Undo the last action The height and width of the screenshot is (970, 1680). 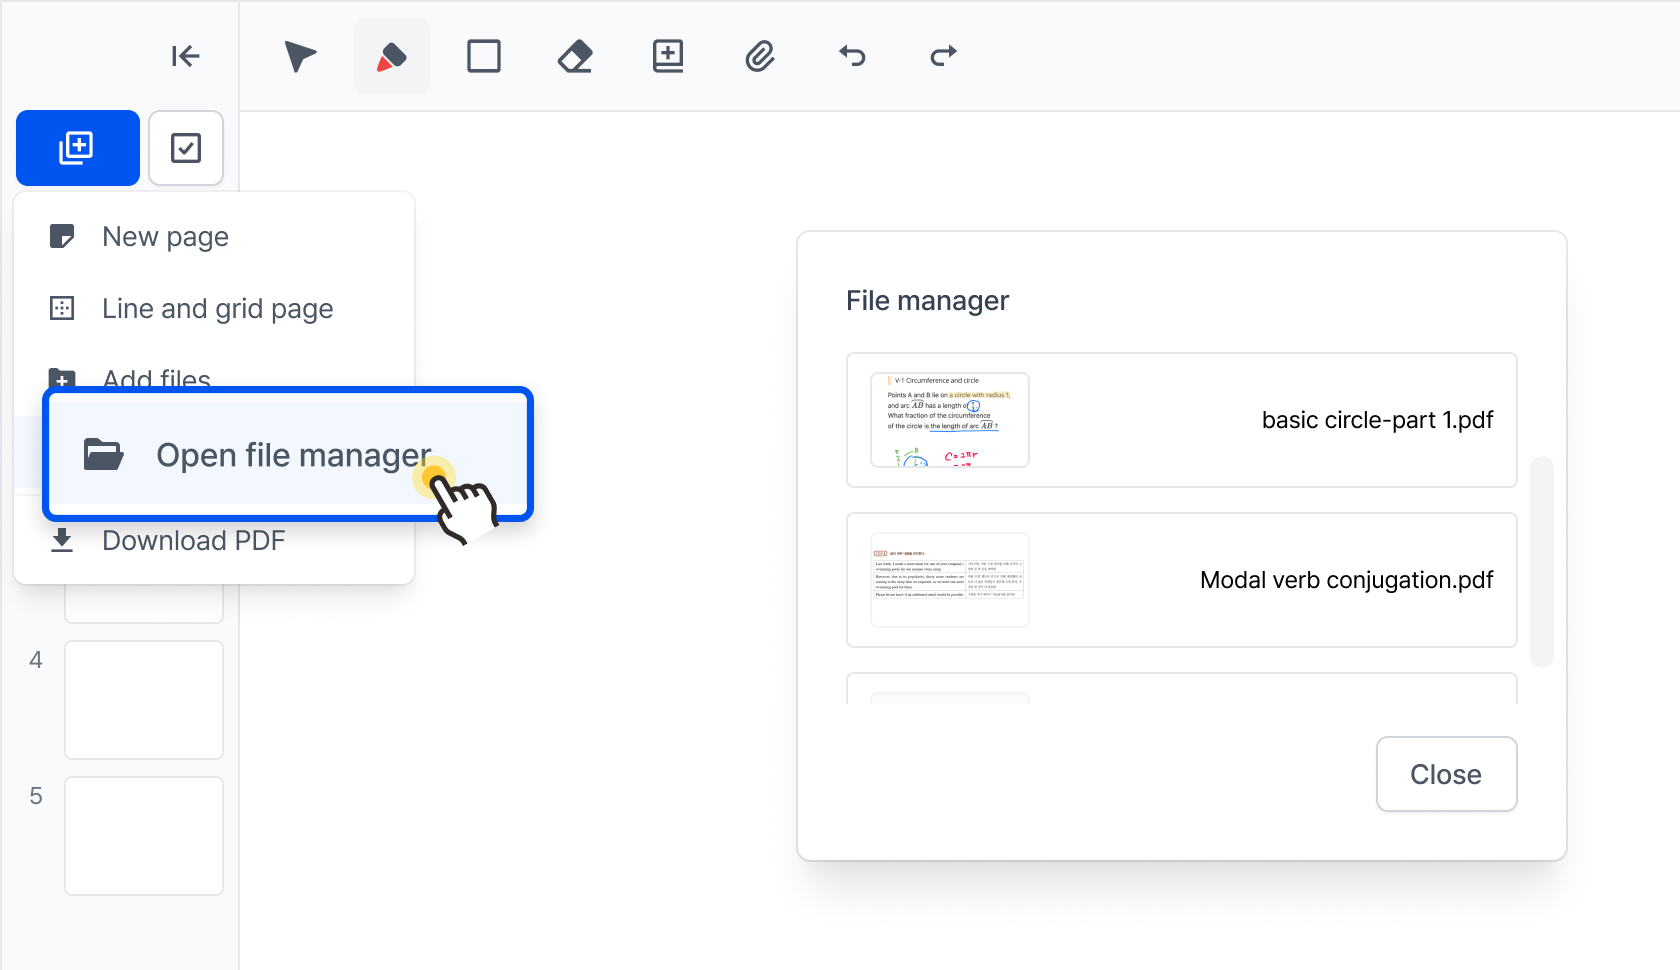(x=852, y=55)
